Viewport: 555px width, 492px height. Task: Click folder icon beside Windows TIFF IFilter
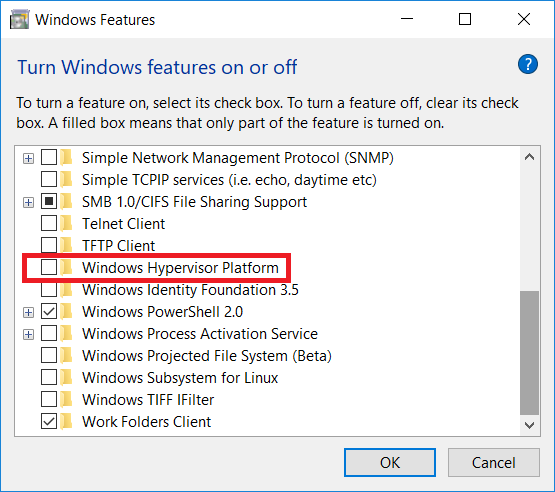66,399
